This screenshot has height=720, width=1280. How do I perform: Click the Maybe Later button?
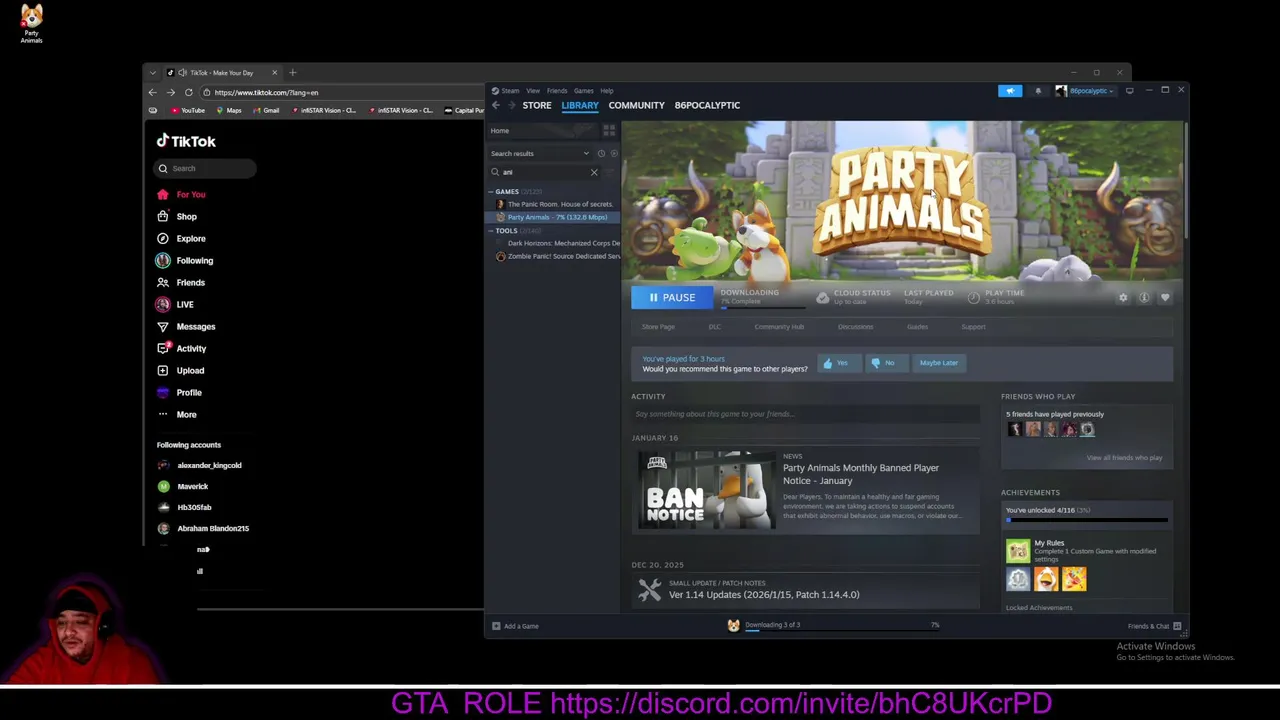click(939, 363)
